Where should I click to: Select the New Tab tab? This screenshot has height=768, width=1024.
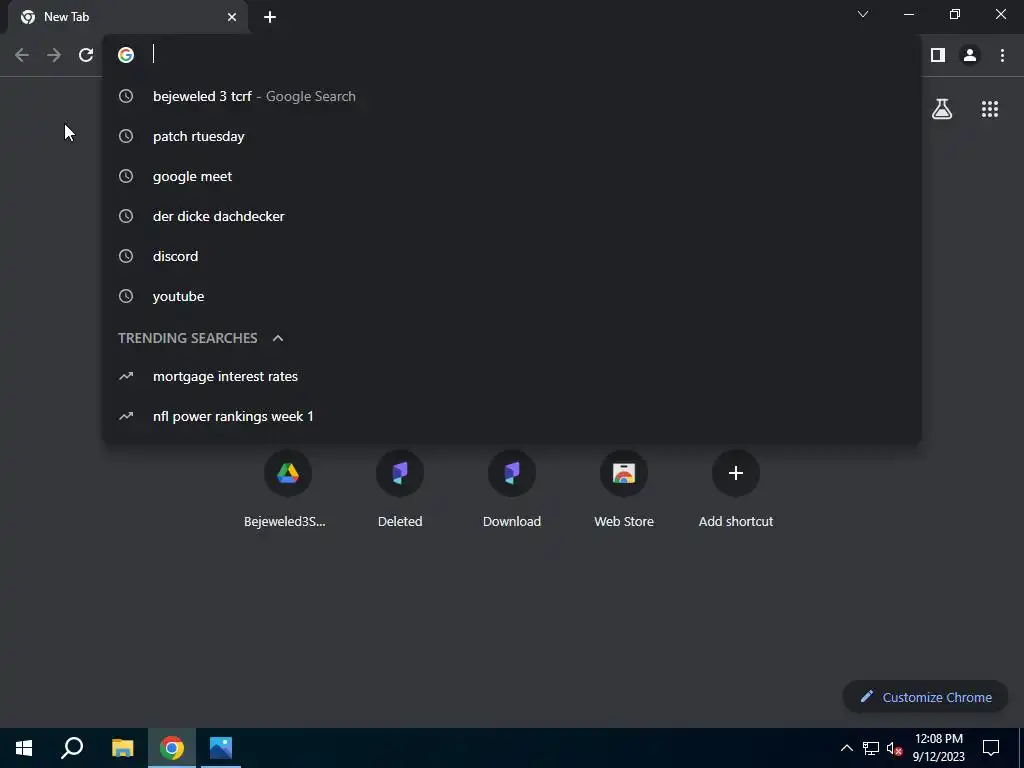click(x=127, y=17)
